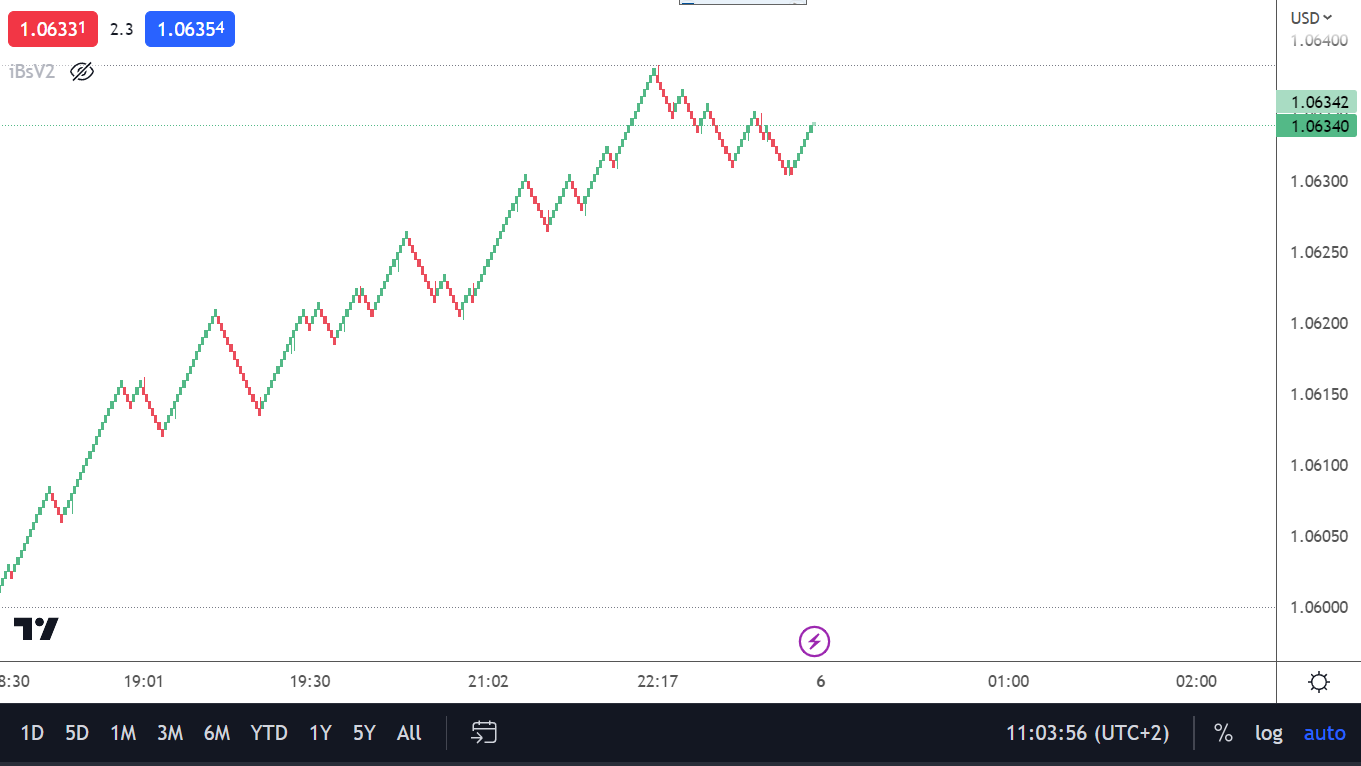1361x766 pixels.
Task: Click the 1.06340 current price label
Action: click(1316, 126)
